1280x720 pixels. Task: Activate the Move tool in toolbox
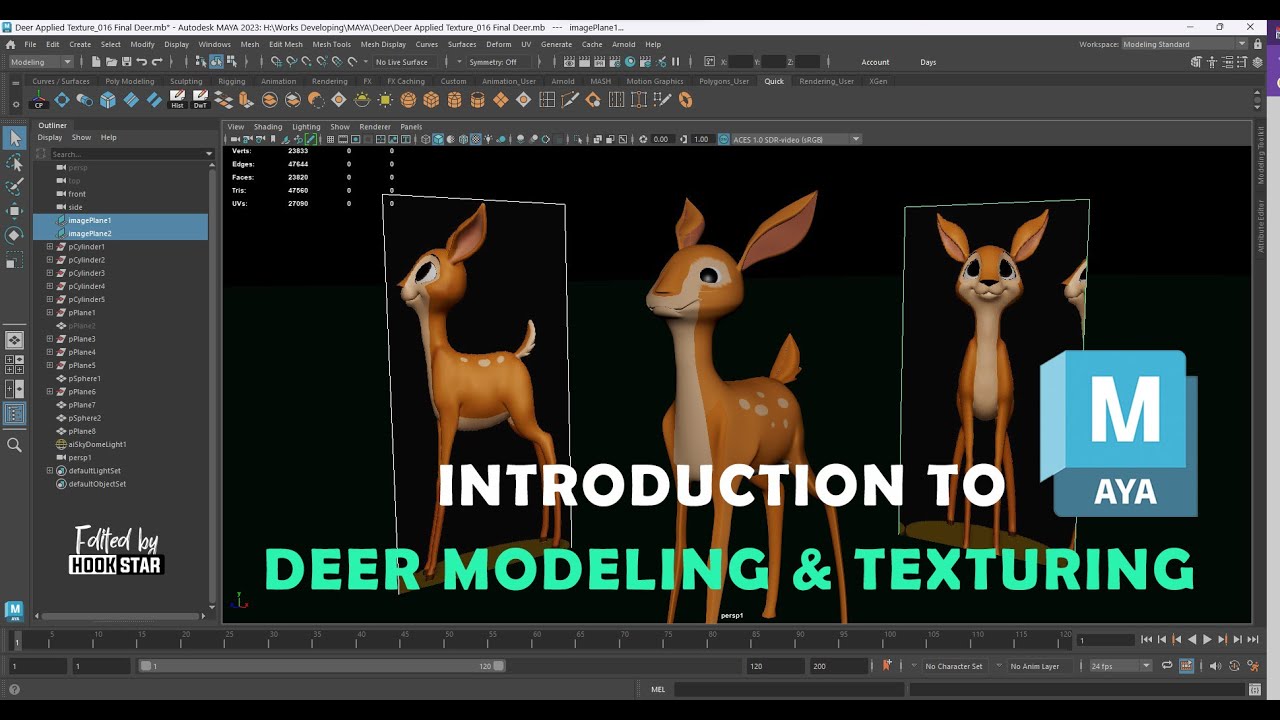[x=15, y=210]
